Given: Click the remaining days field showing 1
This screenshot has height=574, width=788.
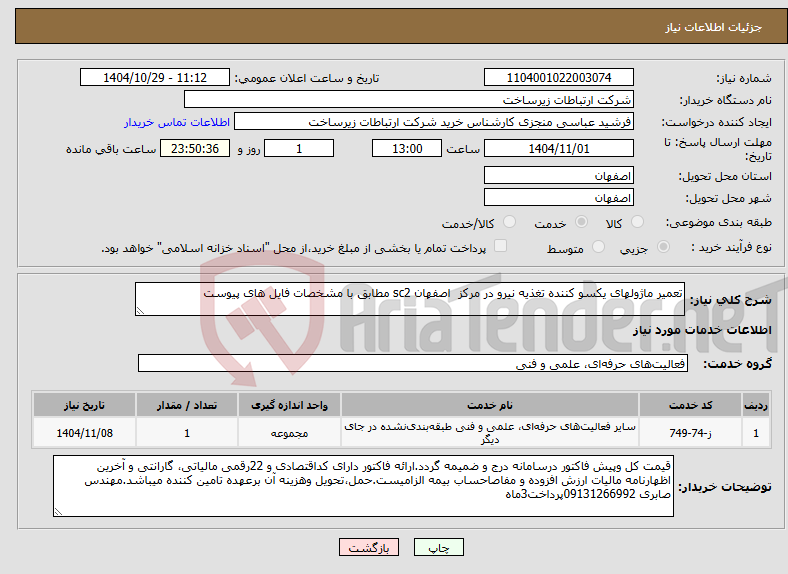Looking at the screenshot, I should click(x=299, y=149).
